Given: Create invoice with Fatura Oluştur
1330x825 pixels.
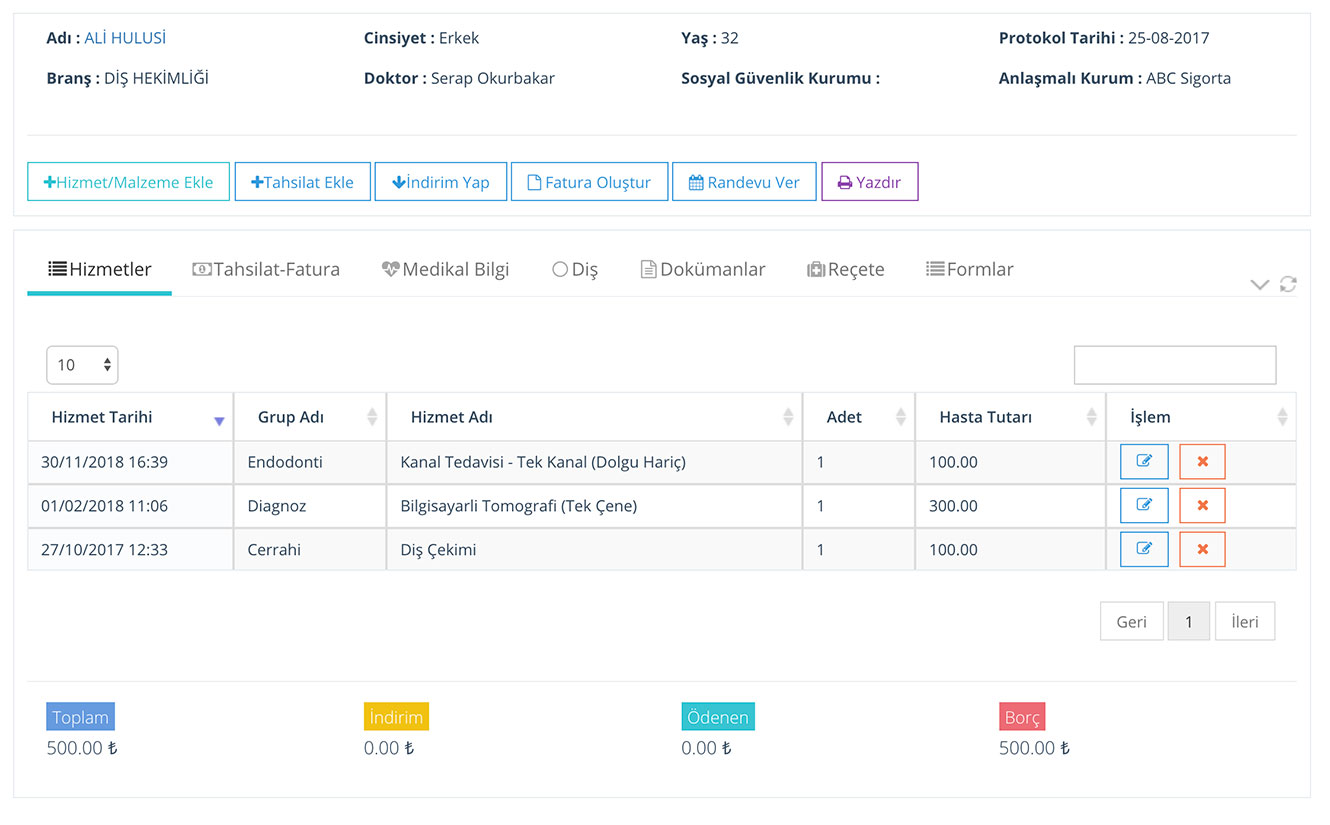Looking at the screenshot, I should point(589,182).
